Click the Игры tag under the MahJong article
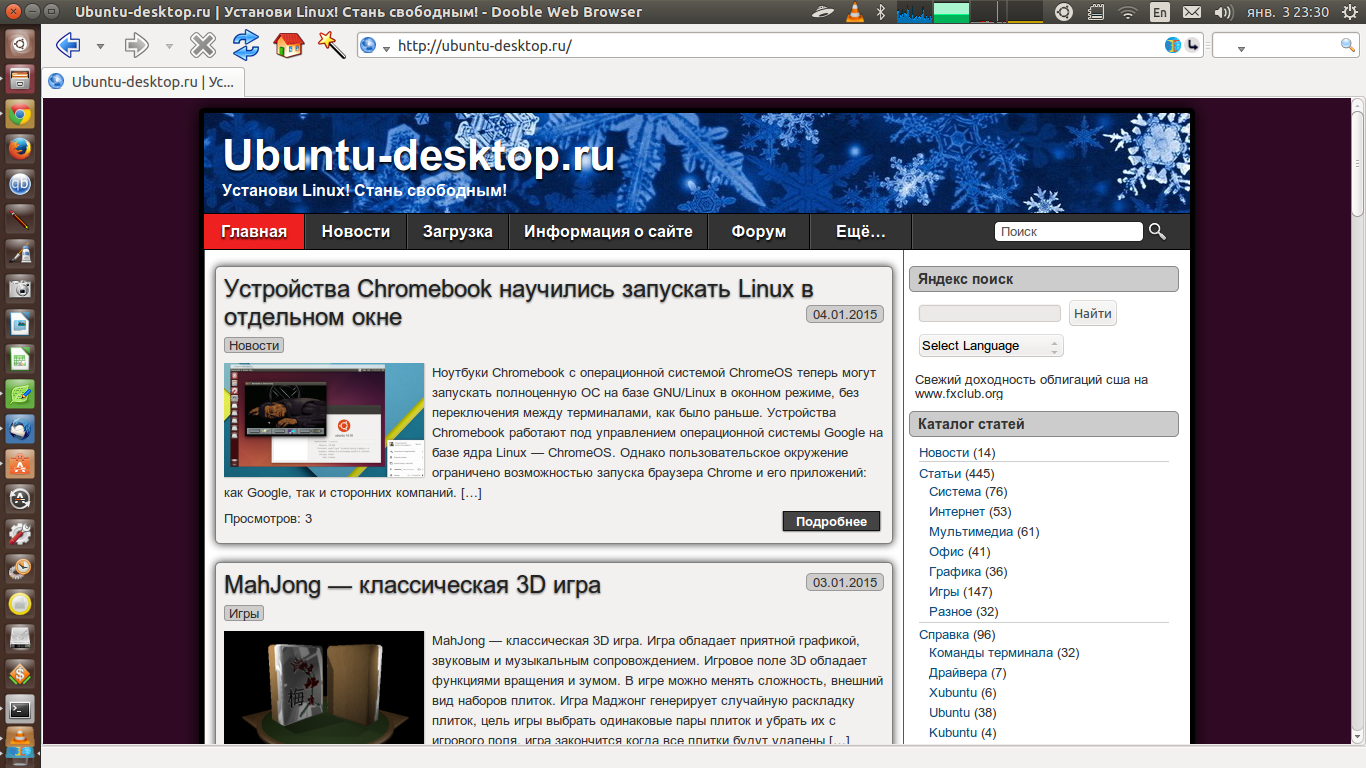Screen dimensions: 1366x768 coord(244,613)
